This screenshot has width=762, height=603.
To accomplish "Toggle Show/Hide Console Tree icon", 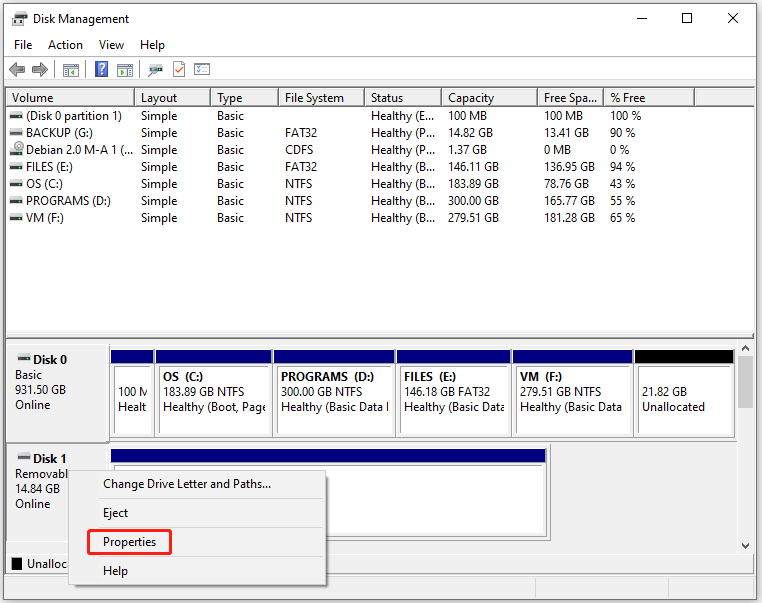I will (70, 70).
